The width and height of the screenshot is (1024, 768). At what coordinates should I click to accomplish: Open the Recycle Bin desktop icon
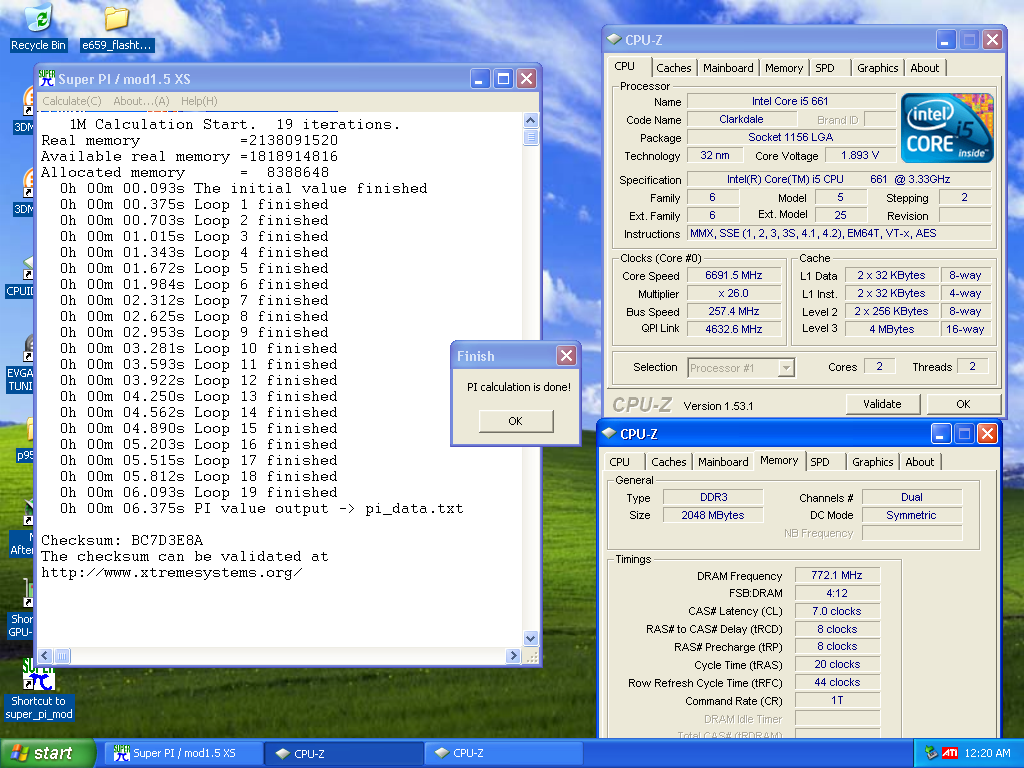point(39,27)
